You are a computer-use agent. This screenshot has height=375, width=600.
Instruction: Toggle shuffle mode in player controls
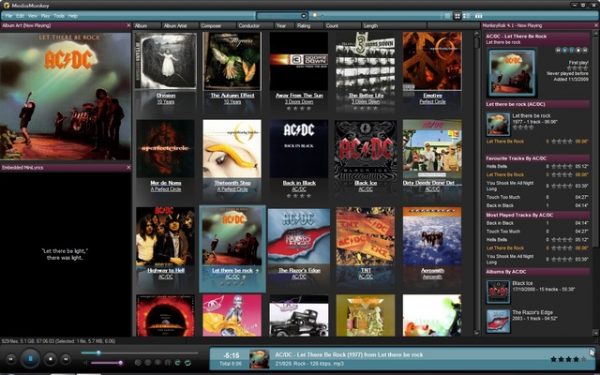point(188,362)
